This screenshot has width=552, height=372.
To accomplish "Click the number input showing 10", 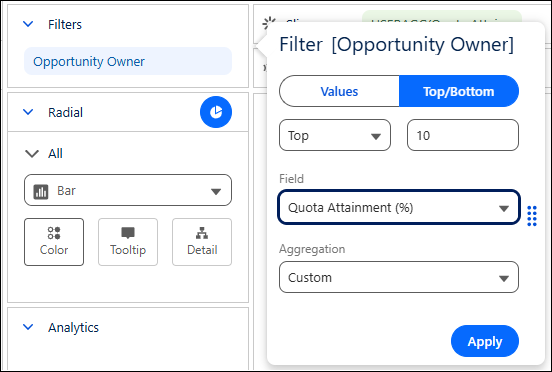I will [x=463, y=135].
